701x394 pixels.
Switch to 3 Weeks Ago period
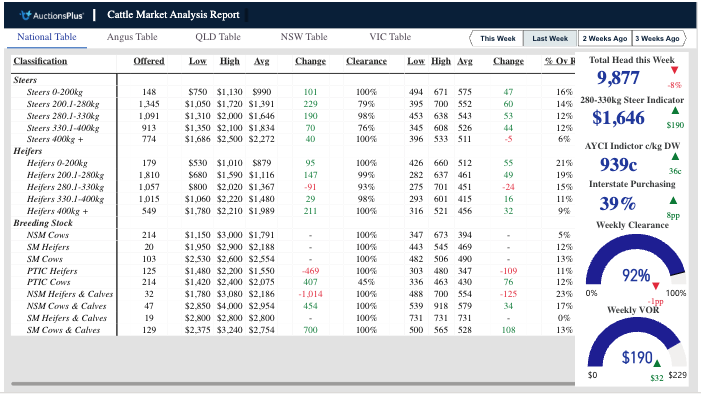point(657,38)
